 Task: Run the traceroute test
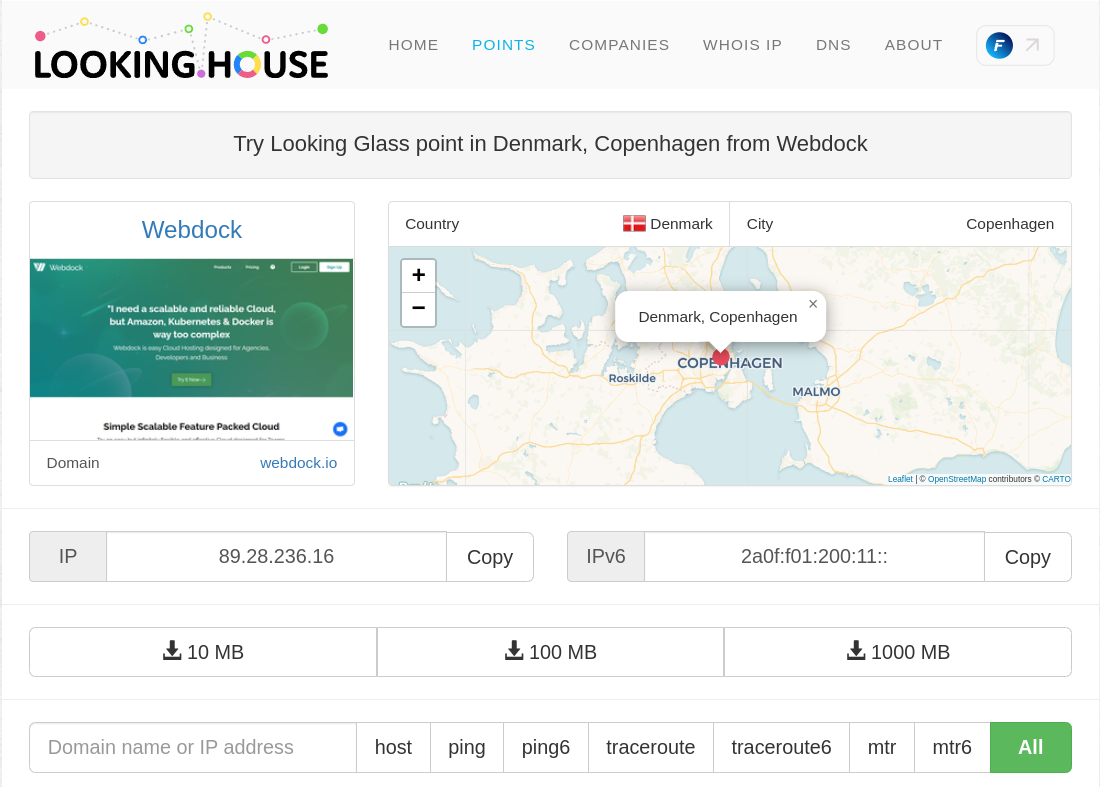(650, 747)
